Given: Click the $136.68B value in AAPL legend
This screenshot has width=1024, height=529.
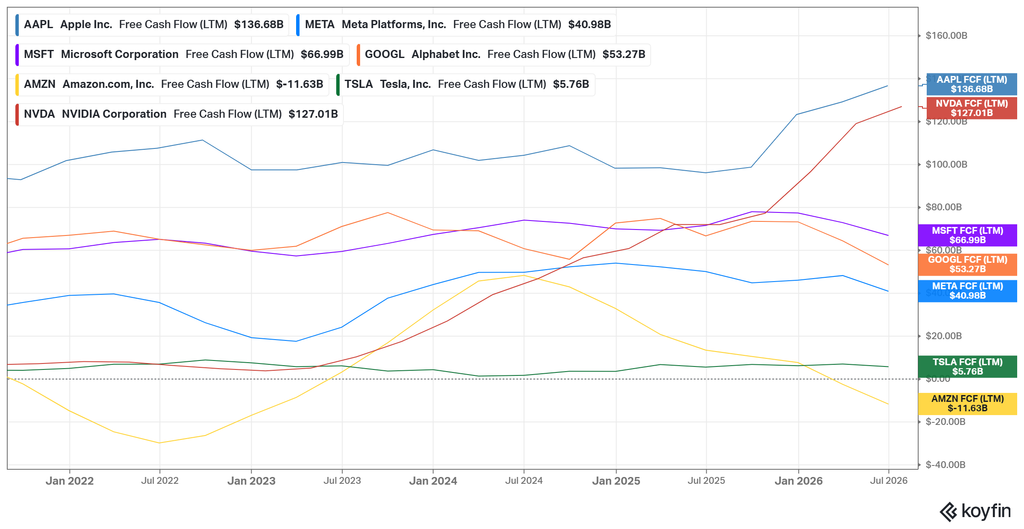Looking at the screenshot, I should 258,24.
